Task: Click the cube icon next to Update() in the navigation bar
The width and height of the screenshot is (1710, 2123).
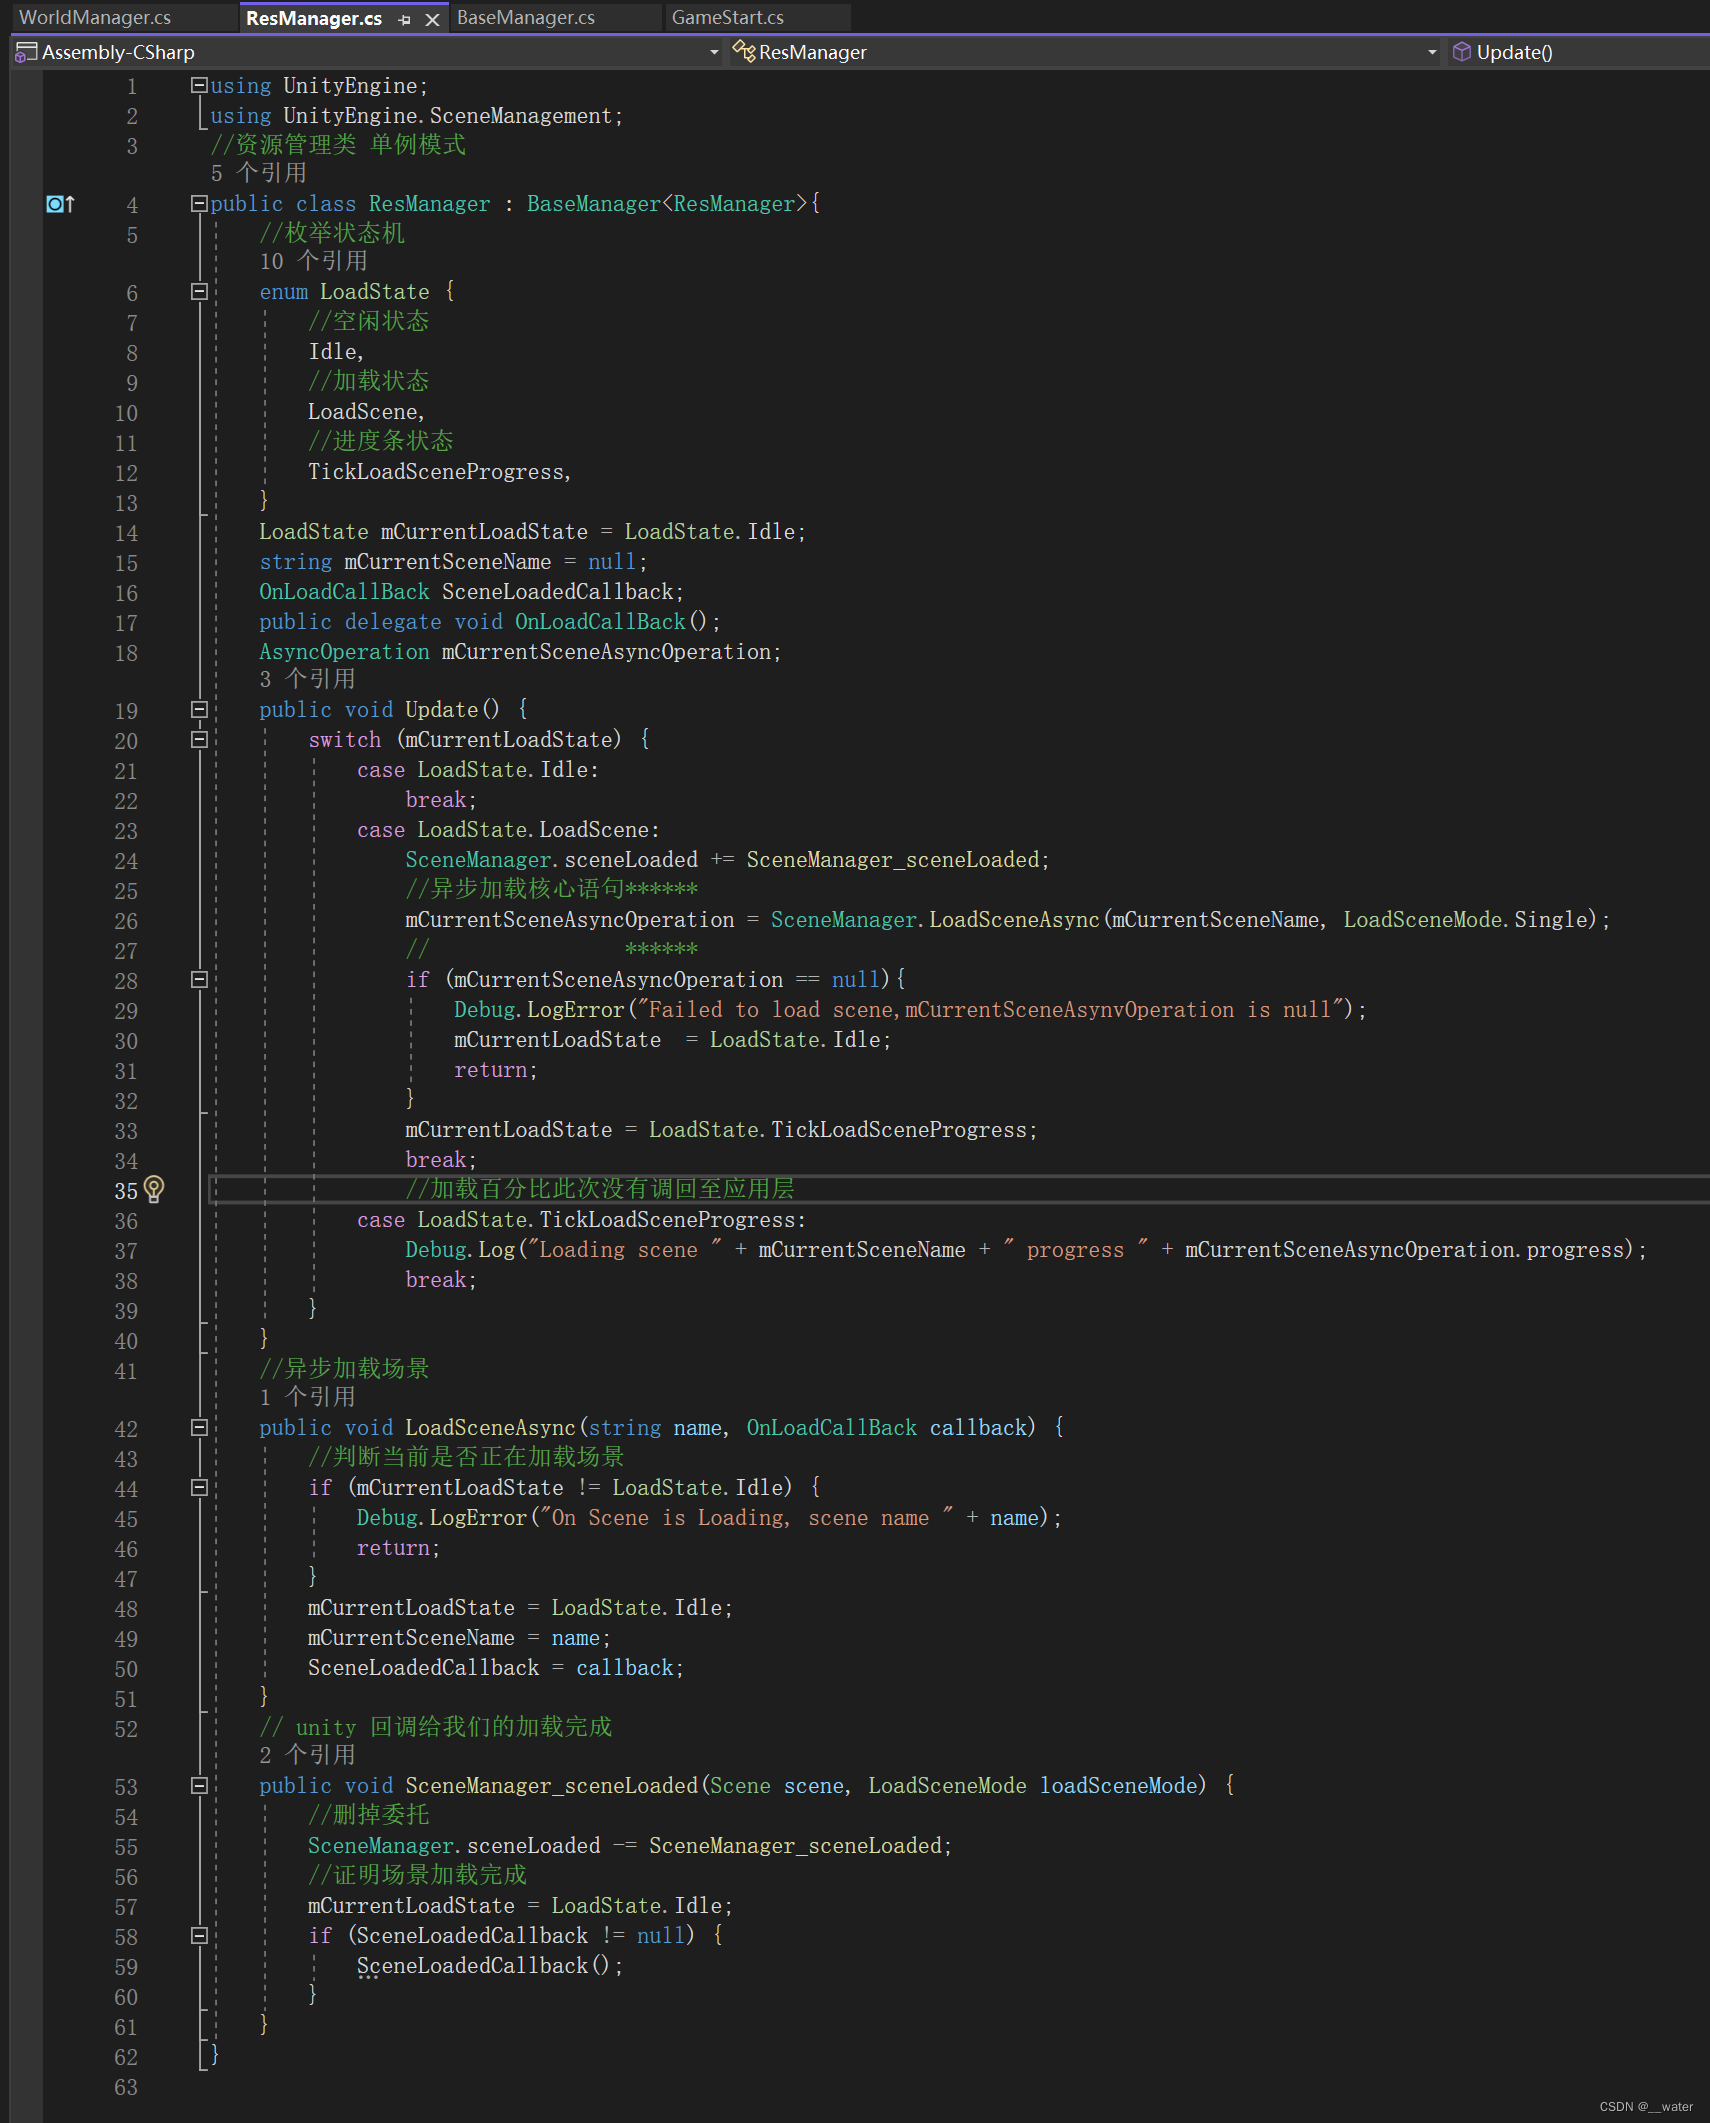Action: tap(1461, 51)
